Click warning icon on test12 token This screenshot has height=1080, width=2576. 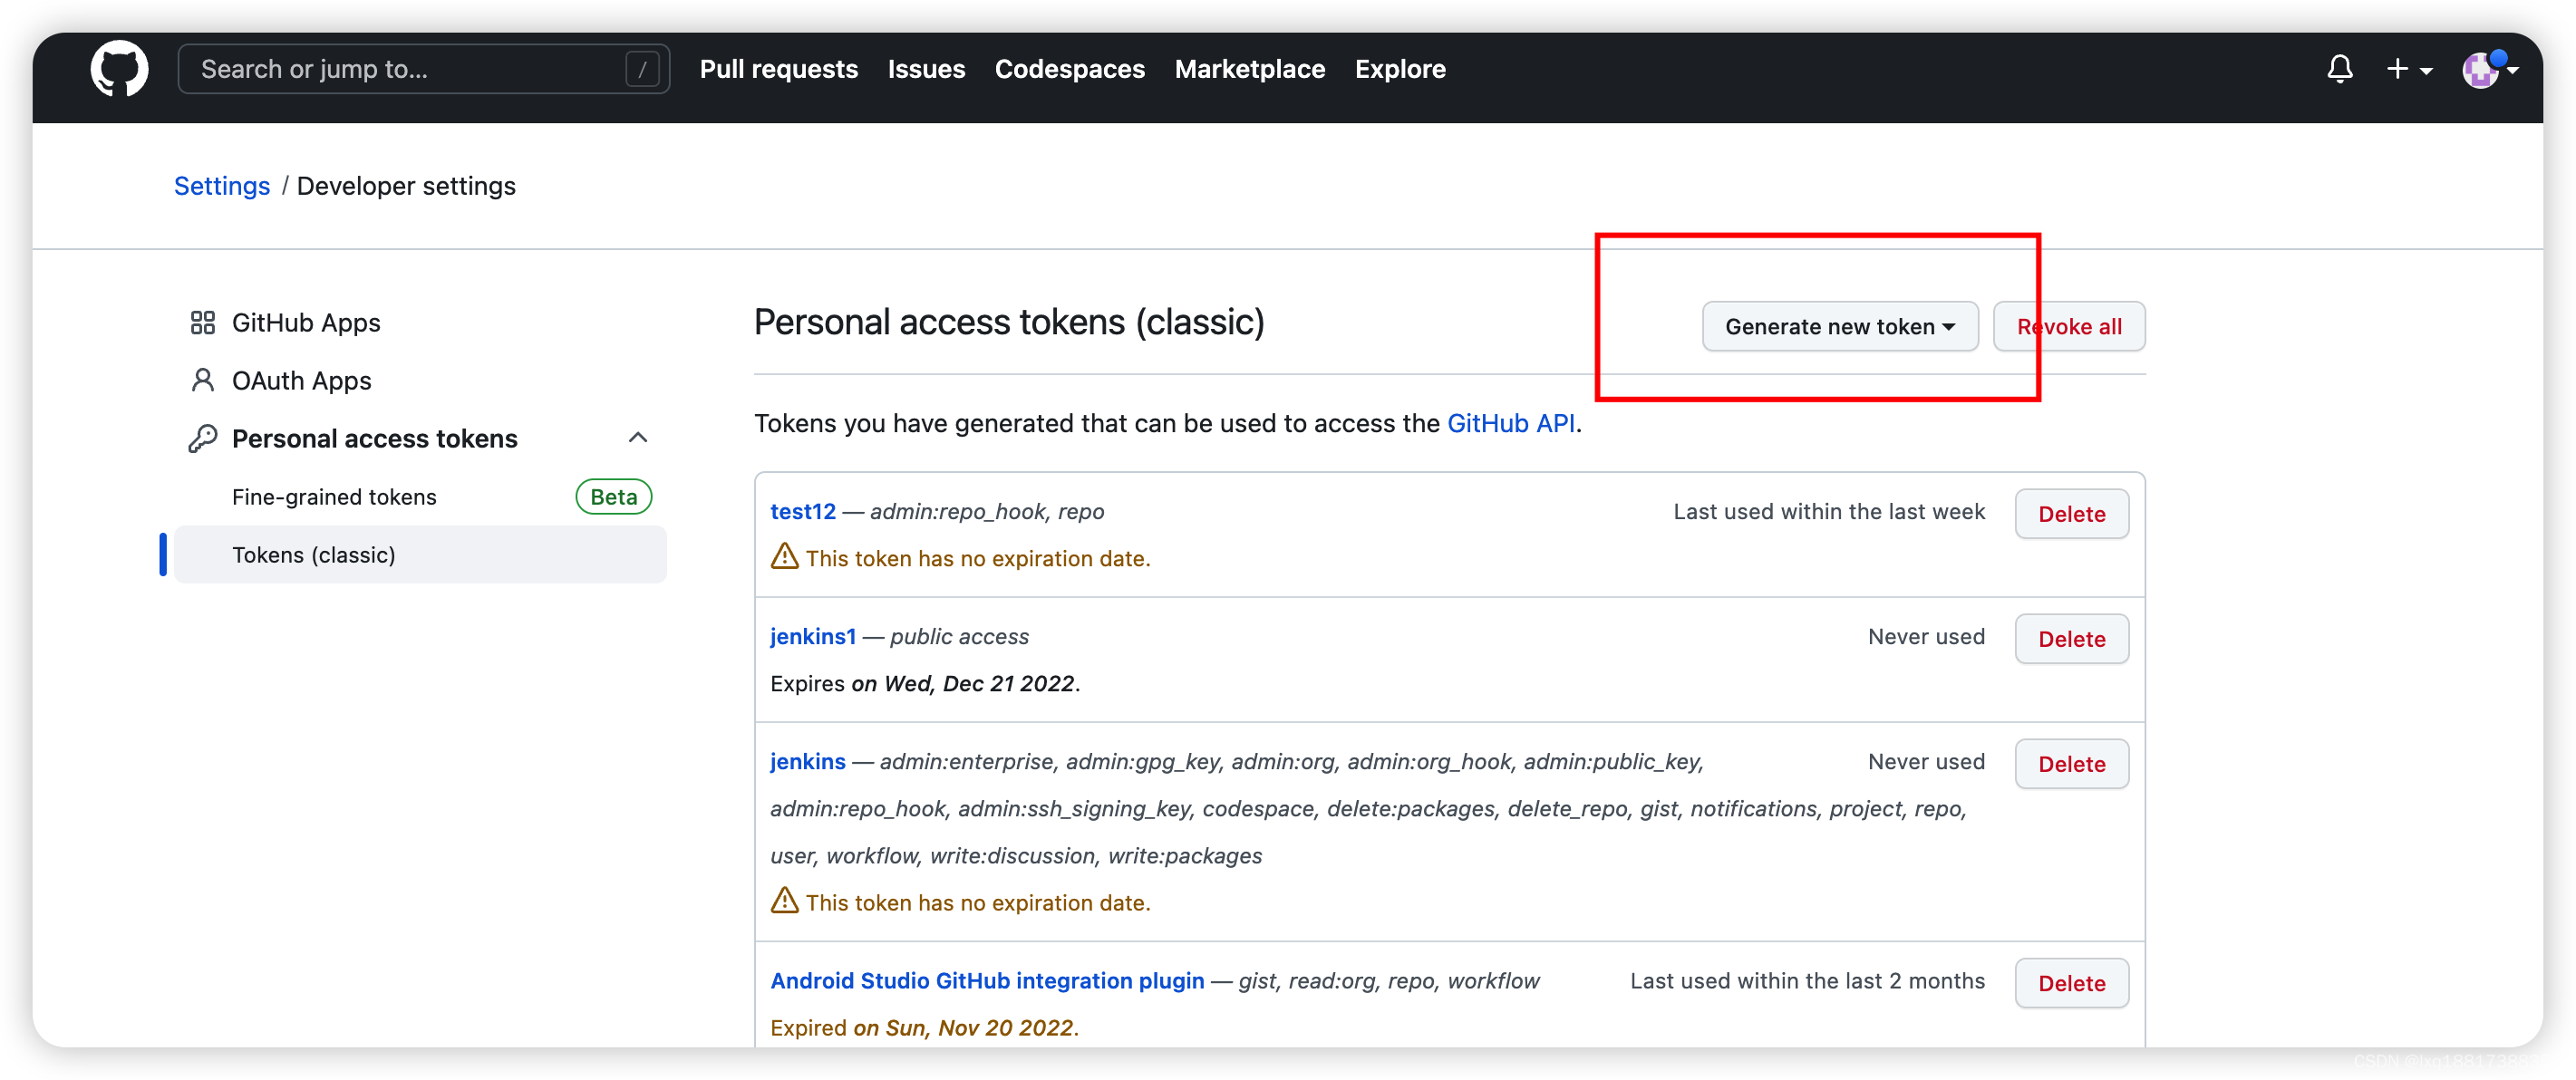click(x=784, y=557)
